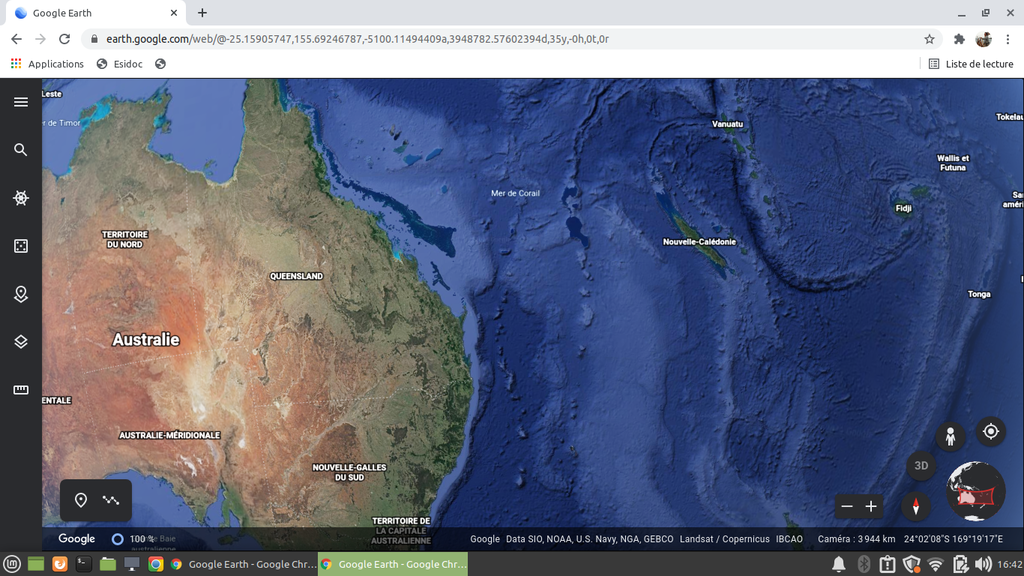1024x576 pixels.
Task: Launch Firefox from the taskbar
Action: 59,564
